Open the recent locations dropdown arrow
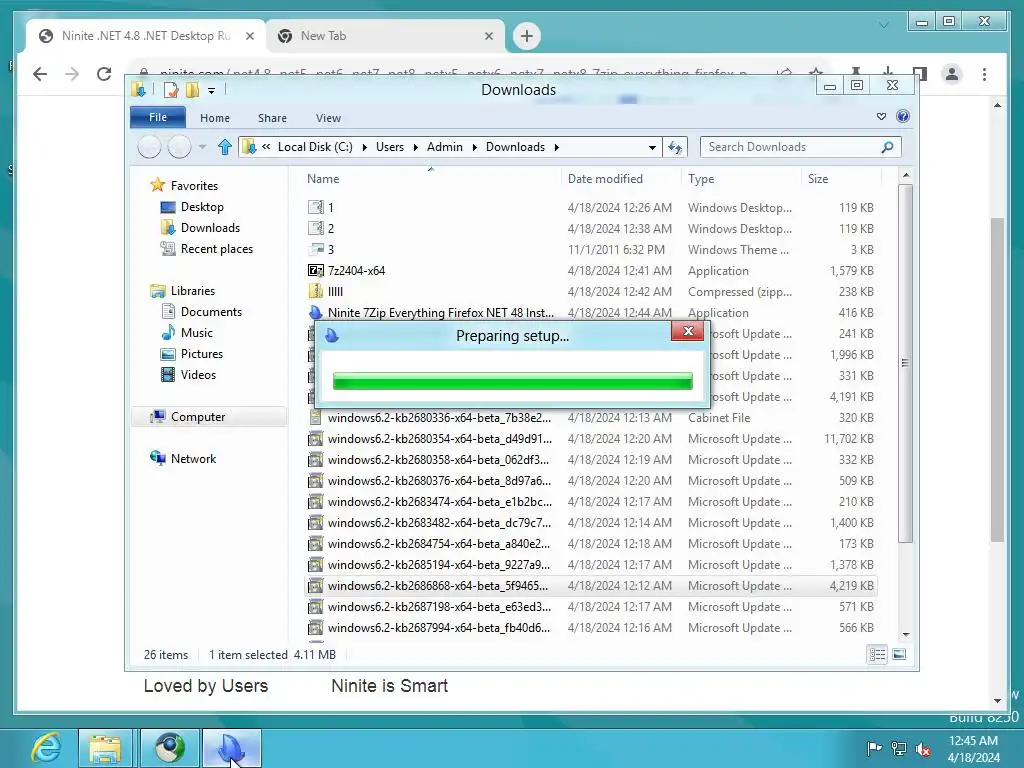This screenshot has height=768, width=1024. (202, 147)
